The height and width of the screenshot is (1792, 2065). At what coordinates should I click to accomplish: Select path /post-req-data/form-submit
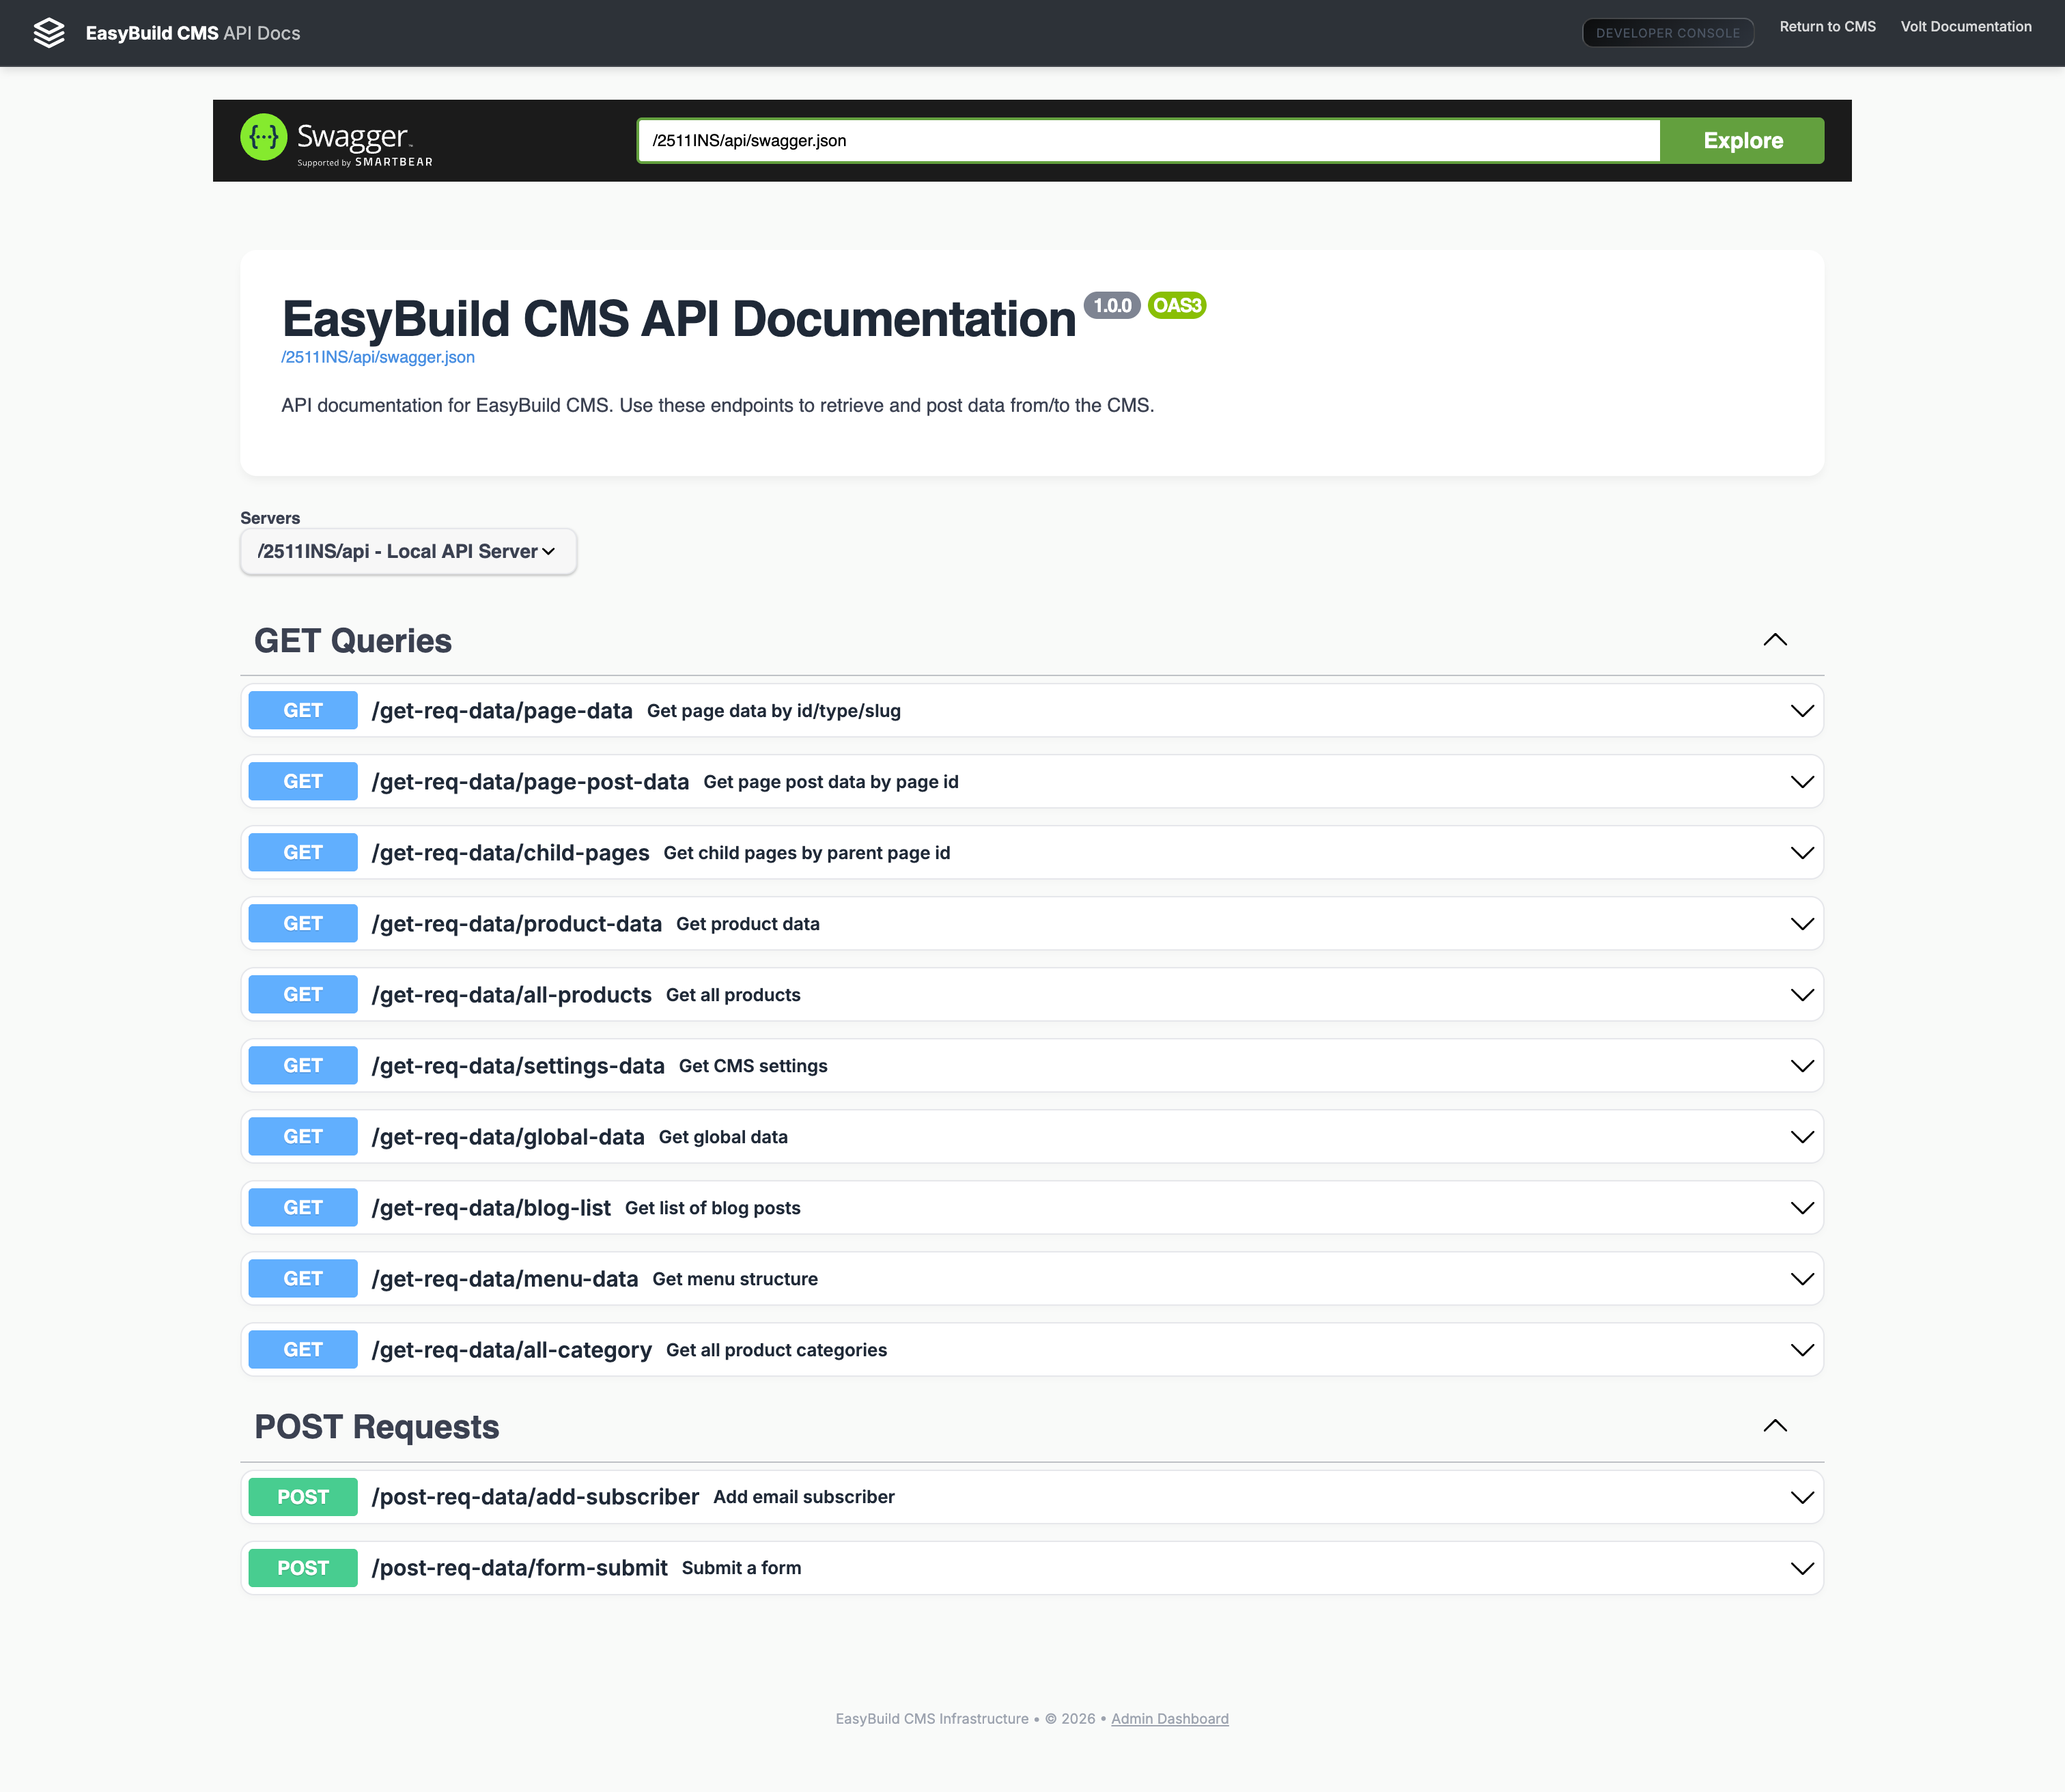tap(519, 1568)
